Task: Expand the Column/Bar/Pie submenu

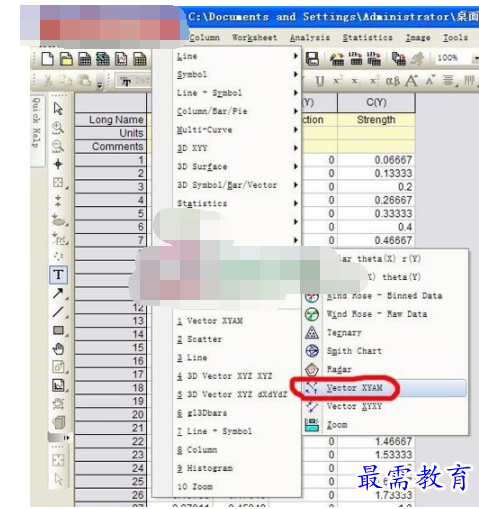Action: click(236, 111)
